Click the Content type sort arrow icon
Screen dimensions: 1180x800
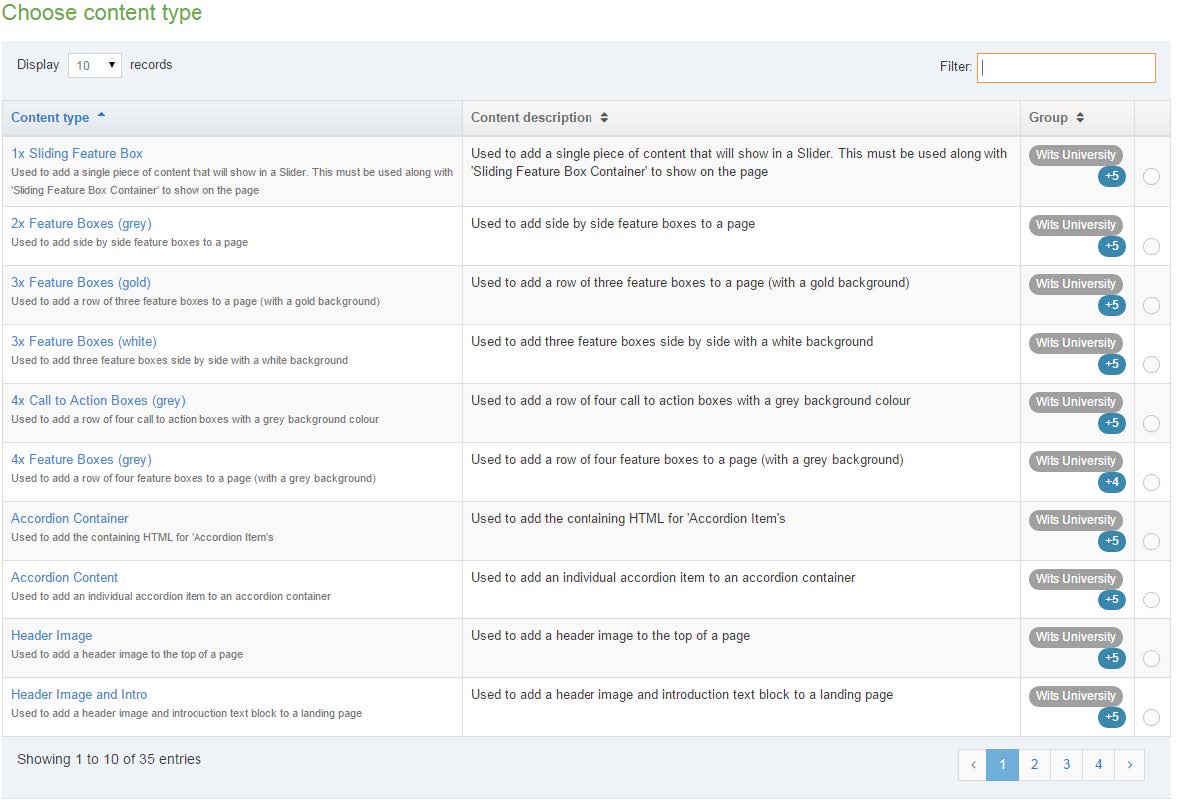(x=101, y=116)
